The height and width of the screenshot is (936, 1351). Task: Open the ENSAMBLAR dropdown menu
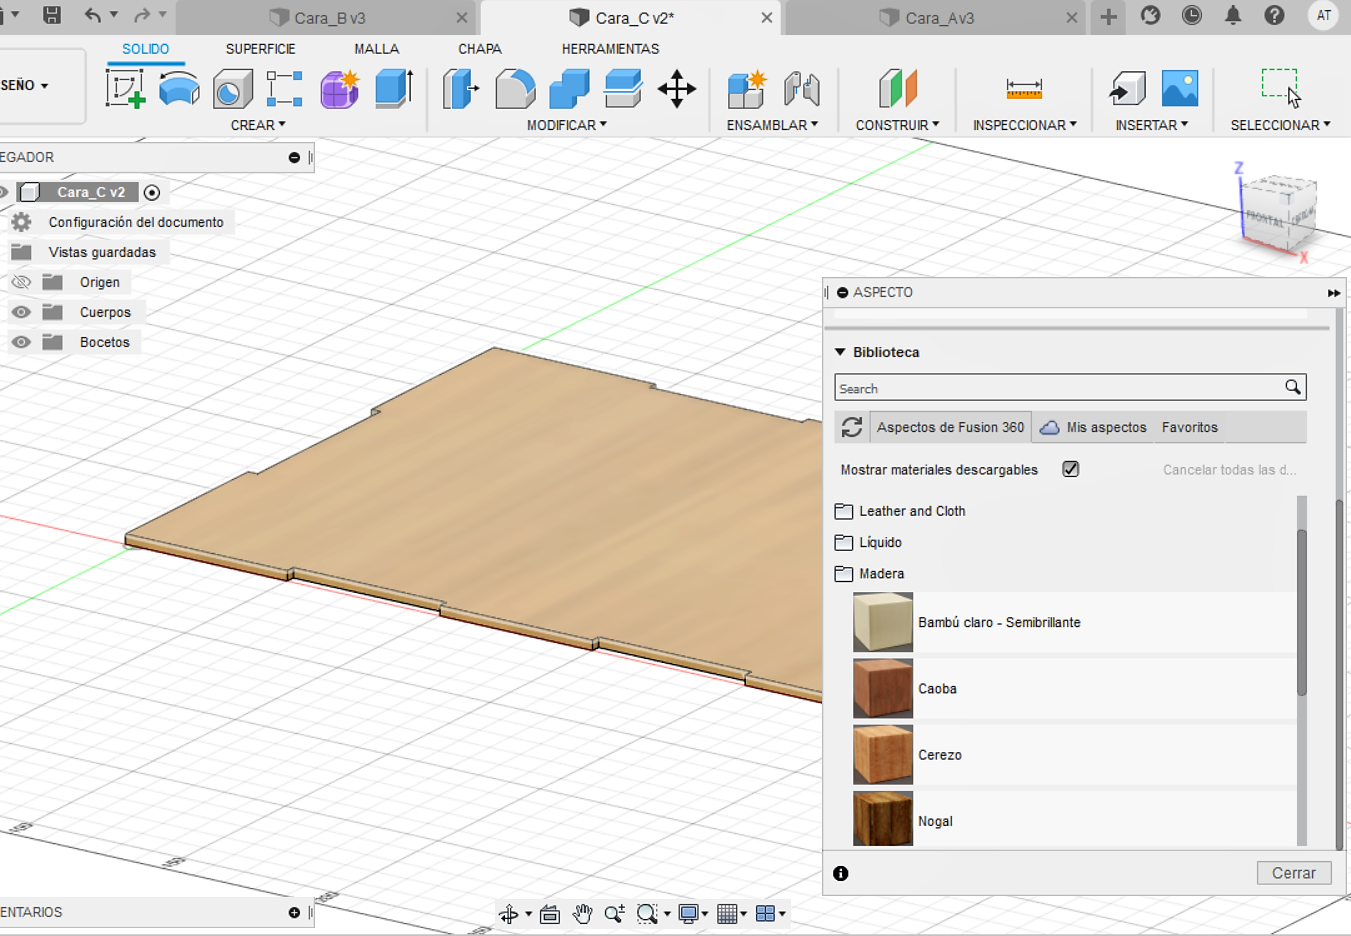pyautogui.click(x=772, y=125)
